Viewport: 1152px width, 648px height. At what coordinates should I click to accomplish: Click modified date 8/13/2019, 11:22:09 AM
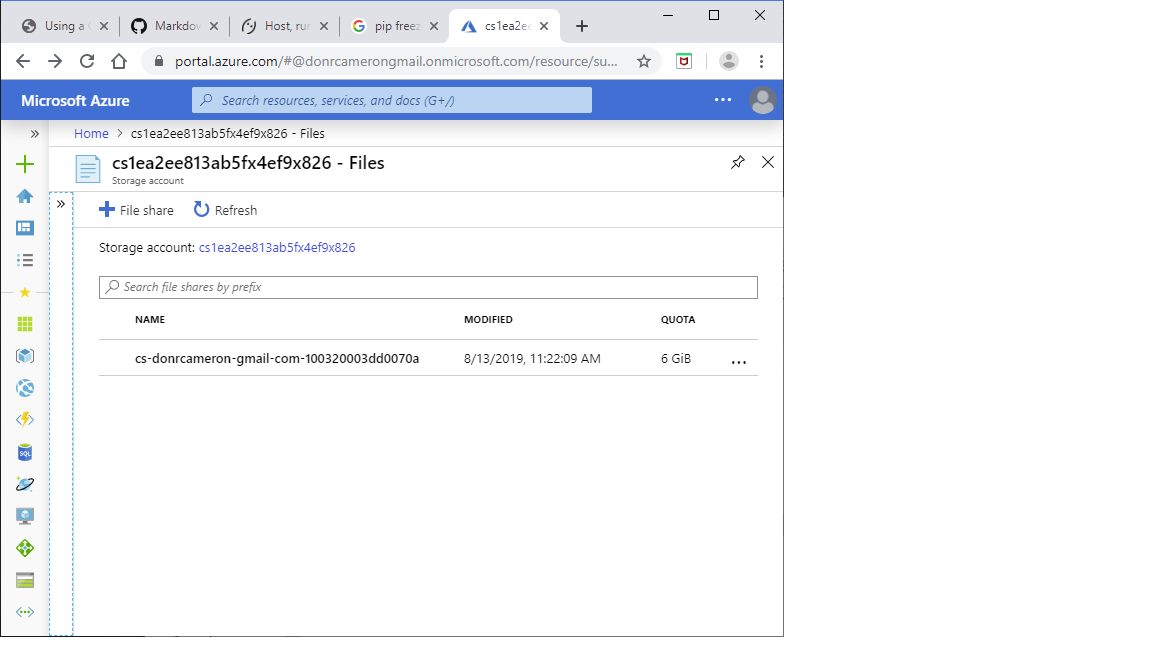point(532,359)
